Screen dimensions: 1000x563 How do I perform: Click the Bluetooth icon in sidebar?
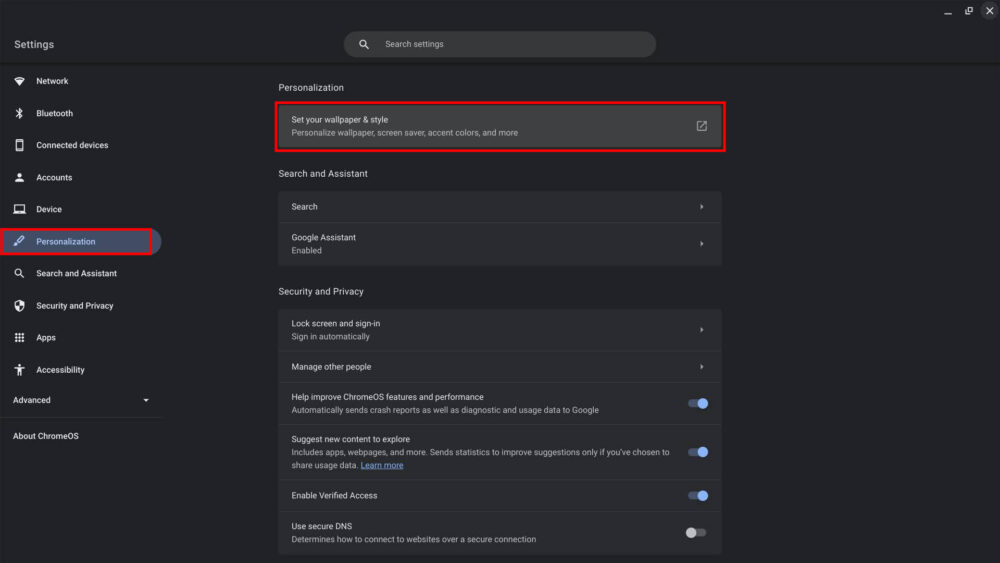point(19,113)
